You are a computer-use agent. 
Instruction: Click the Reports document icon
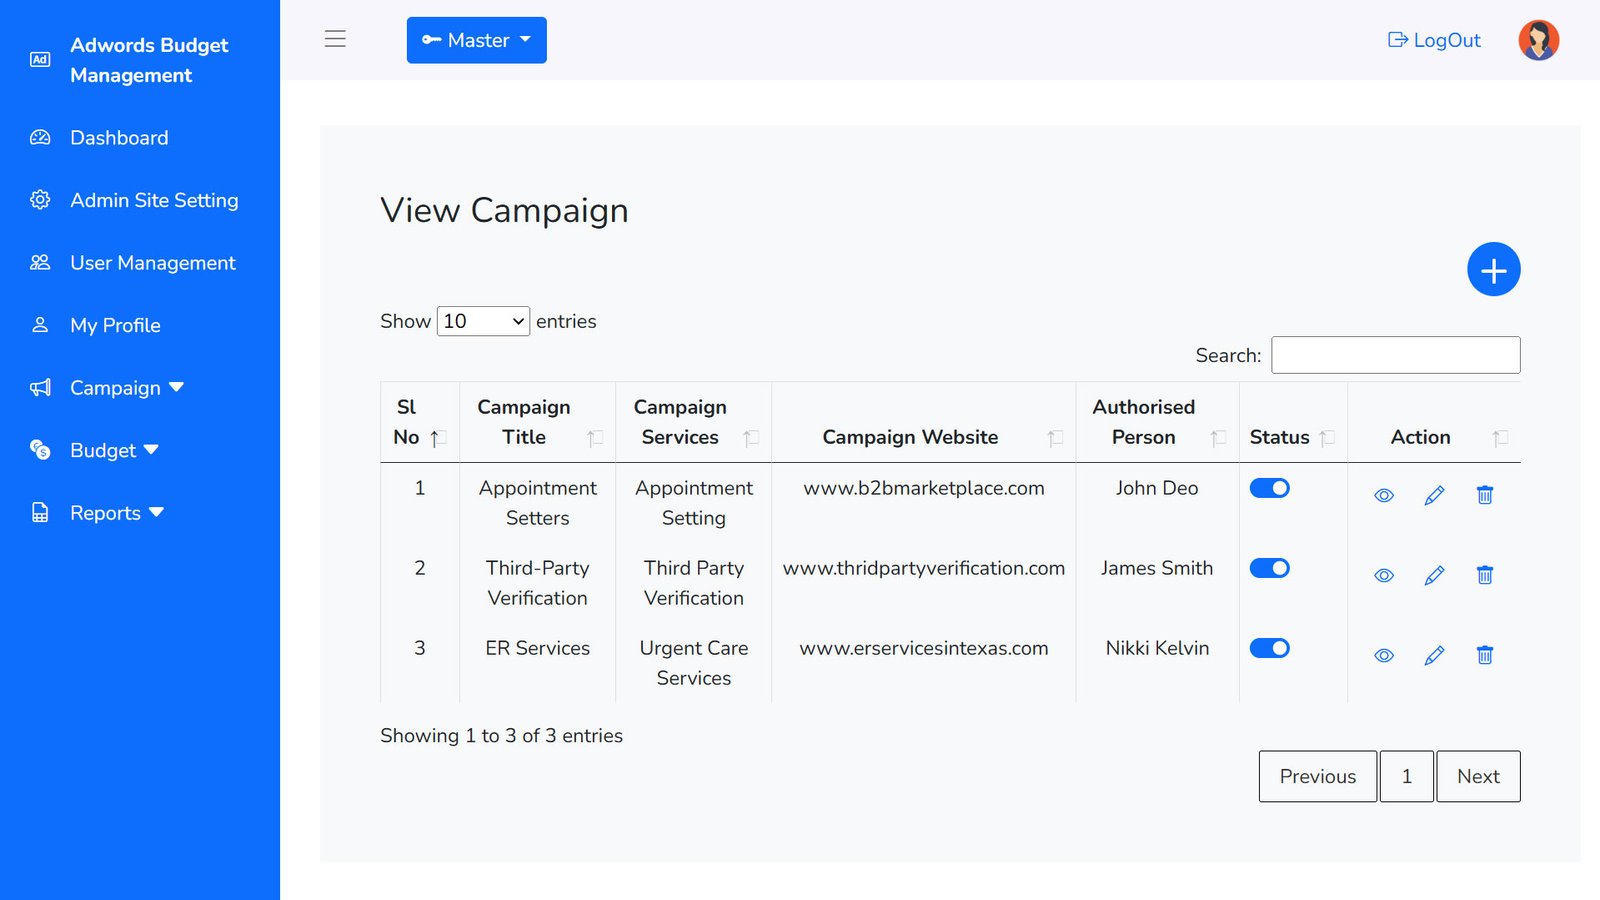coord(40,513)
